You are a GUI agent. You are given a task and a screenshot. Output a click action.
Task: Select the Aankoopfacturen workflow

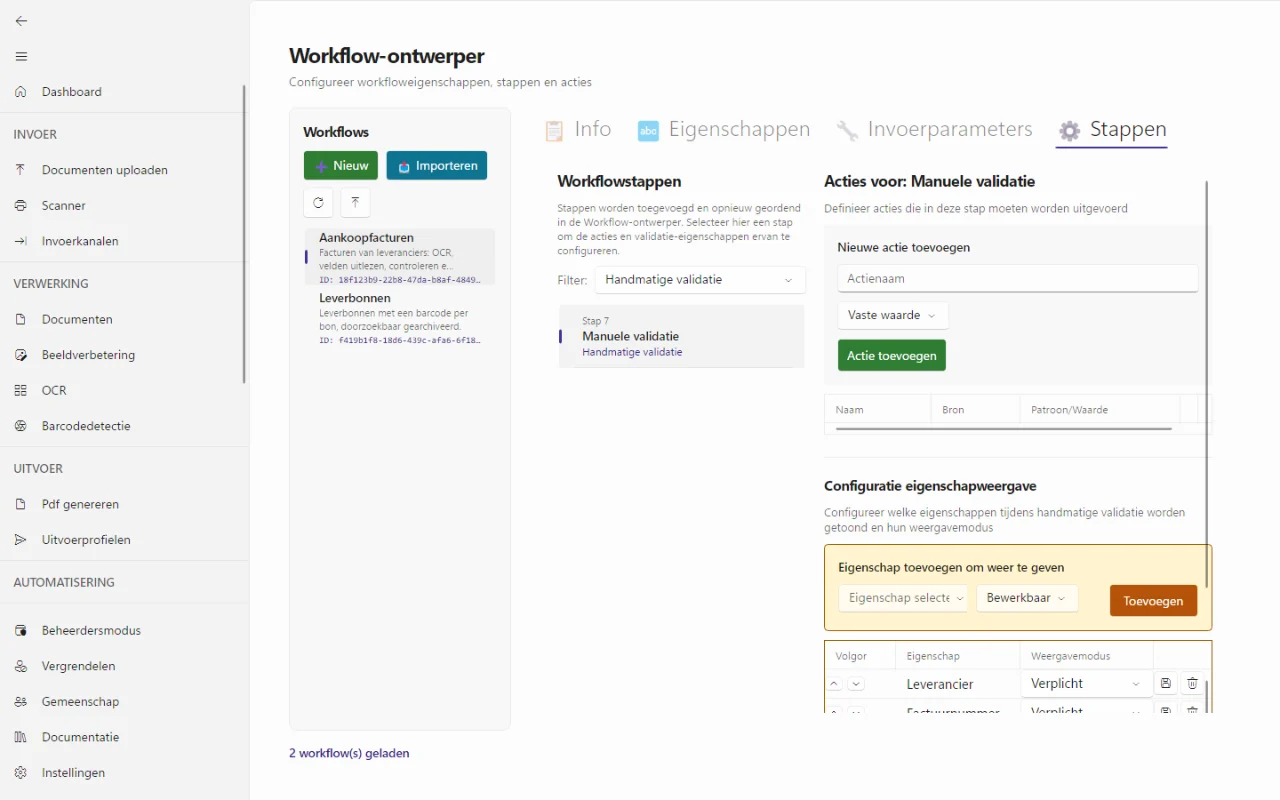pyautogui.click(x=400, y=258)
